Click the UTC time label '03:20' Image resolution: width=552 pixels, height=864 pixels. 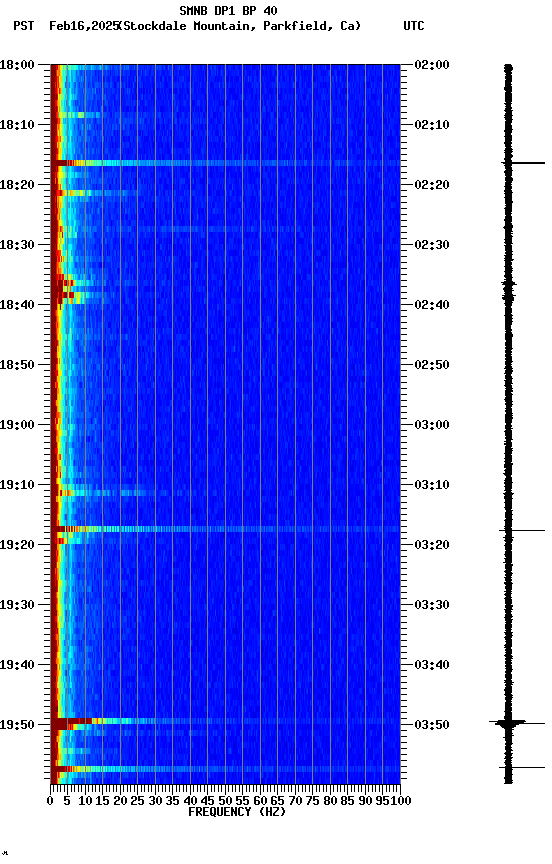pos(432,545)
